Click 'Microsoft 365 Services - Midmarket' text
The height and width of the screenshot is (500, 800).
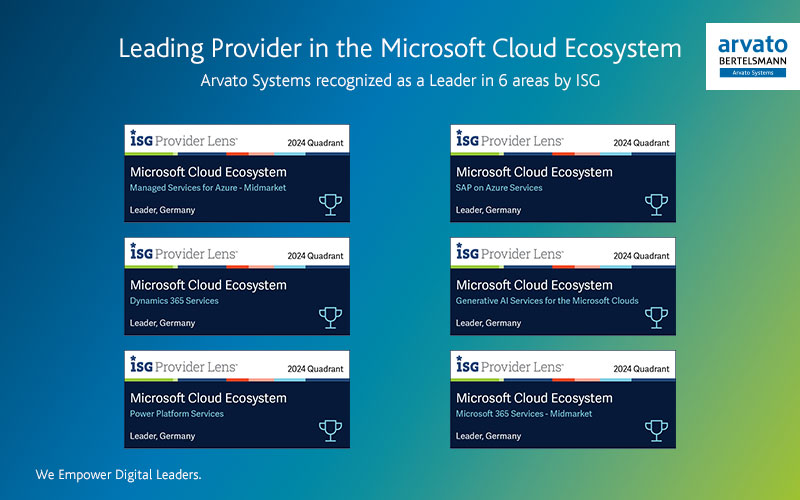[x=524, y=414]
